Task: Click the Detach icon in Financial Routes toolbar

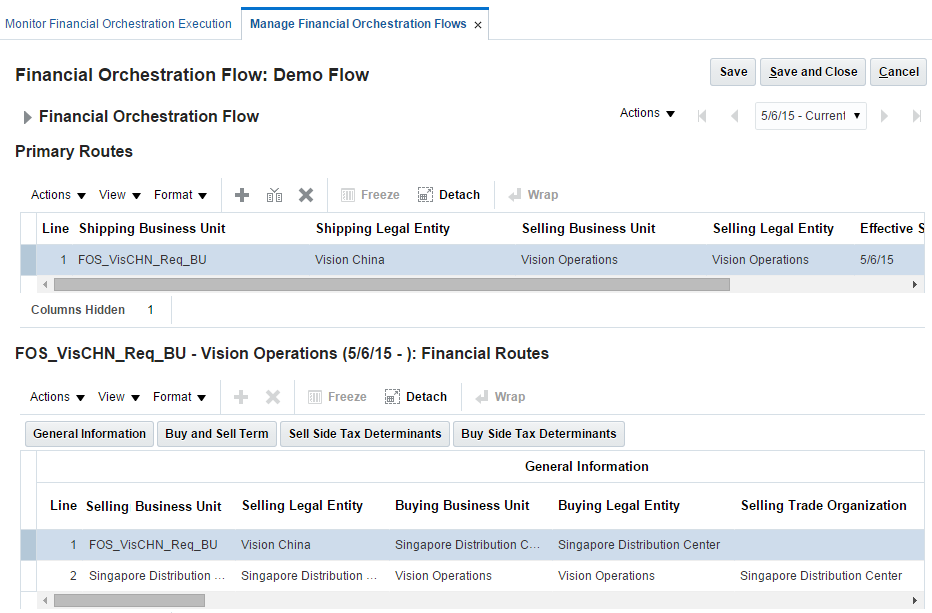Action: (415, 397)
